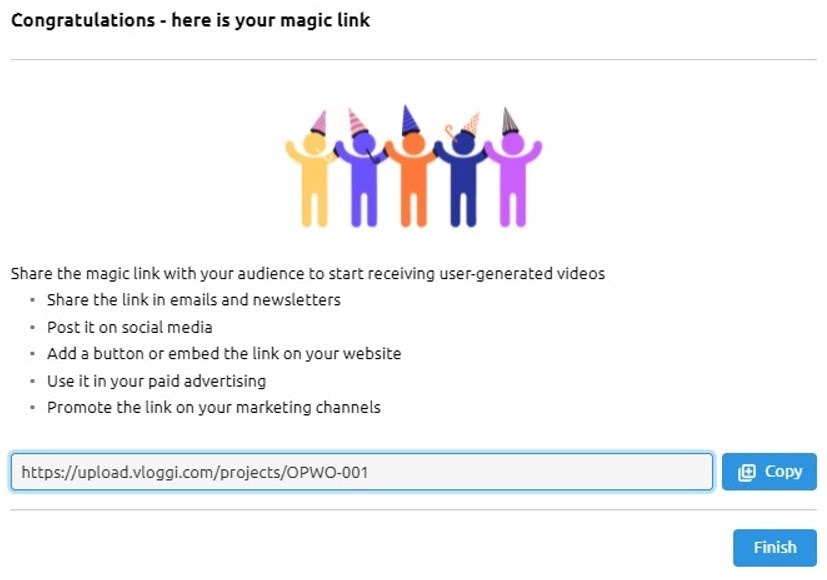This screenshot has height=580, width=827.
Task: Click the orange figure with the blue party hat
Action: pyautogui.click(x=415, y=180)
